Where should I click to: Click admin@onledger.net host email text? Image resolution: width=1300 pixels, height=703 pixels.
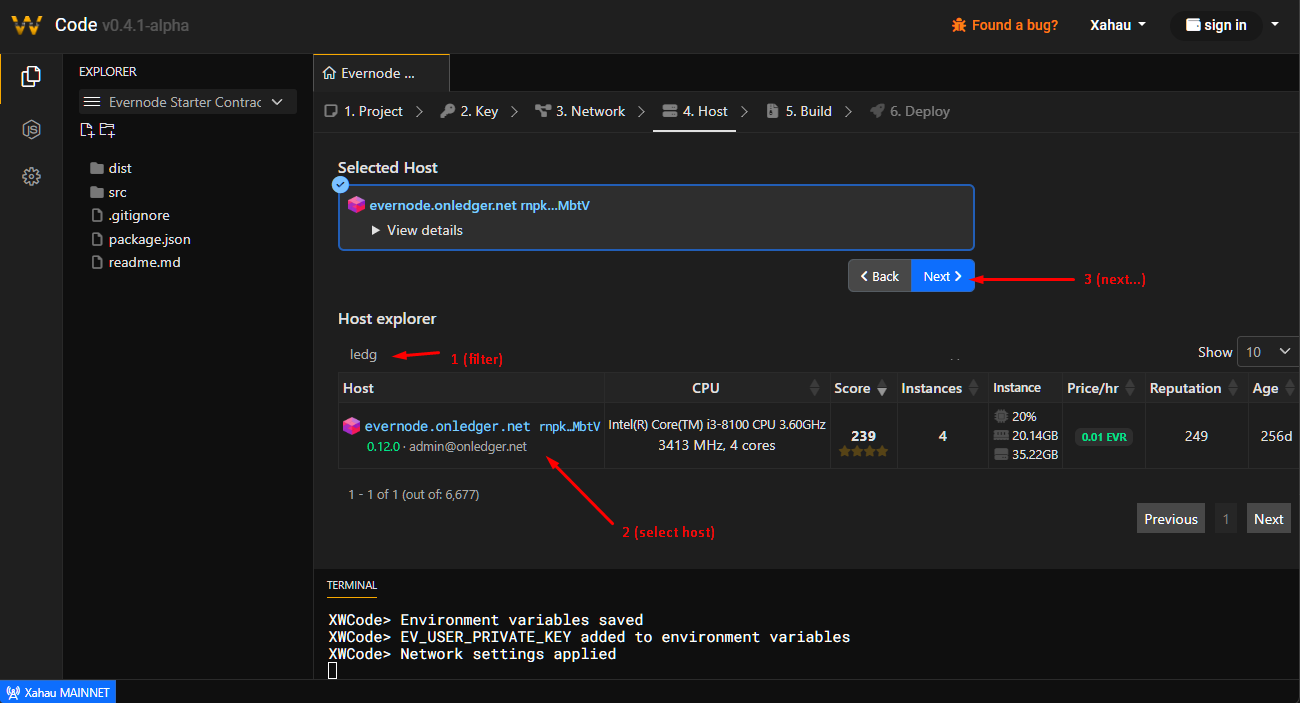(468, 447)
